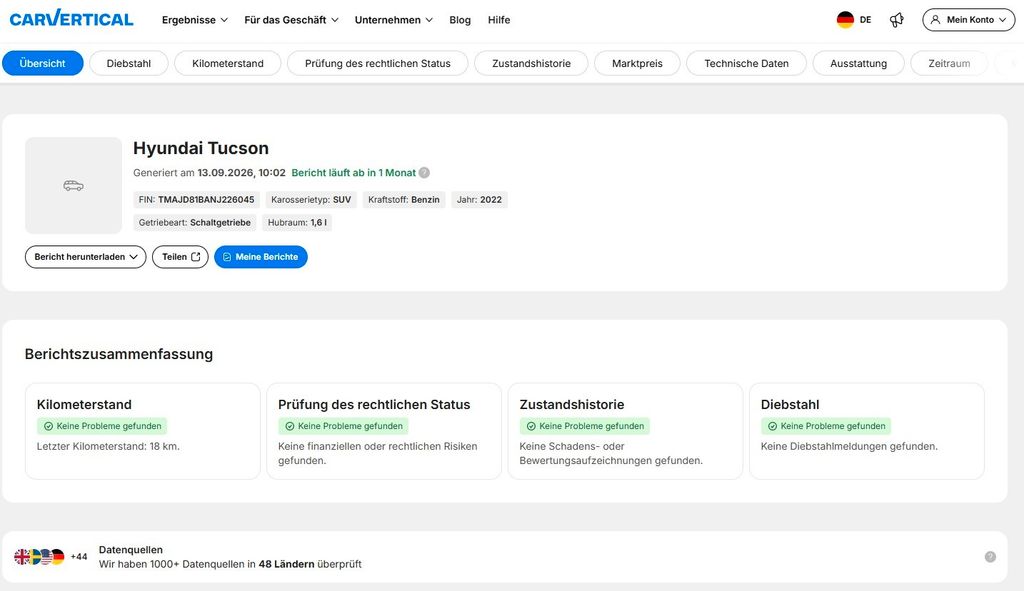Viewport: 1024px width, 591px height.
Task: Click help icon next to report expiry
Action: [x=424, y=173]
